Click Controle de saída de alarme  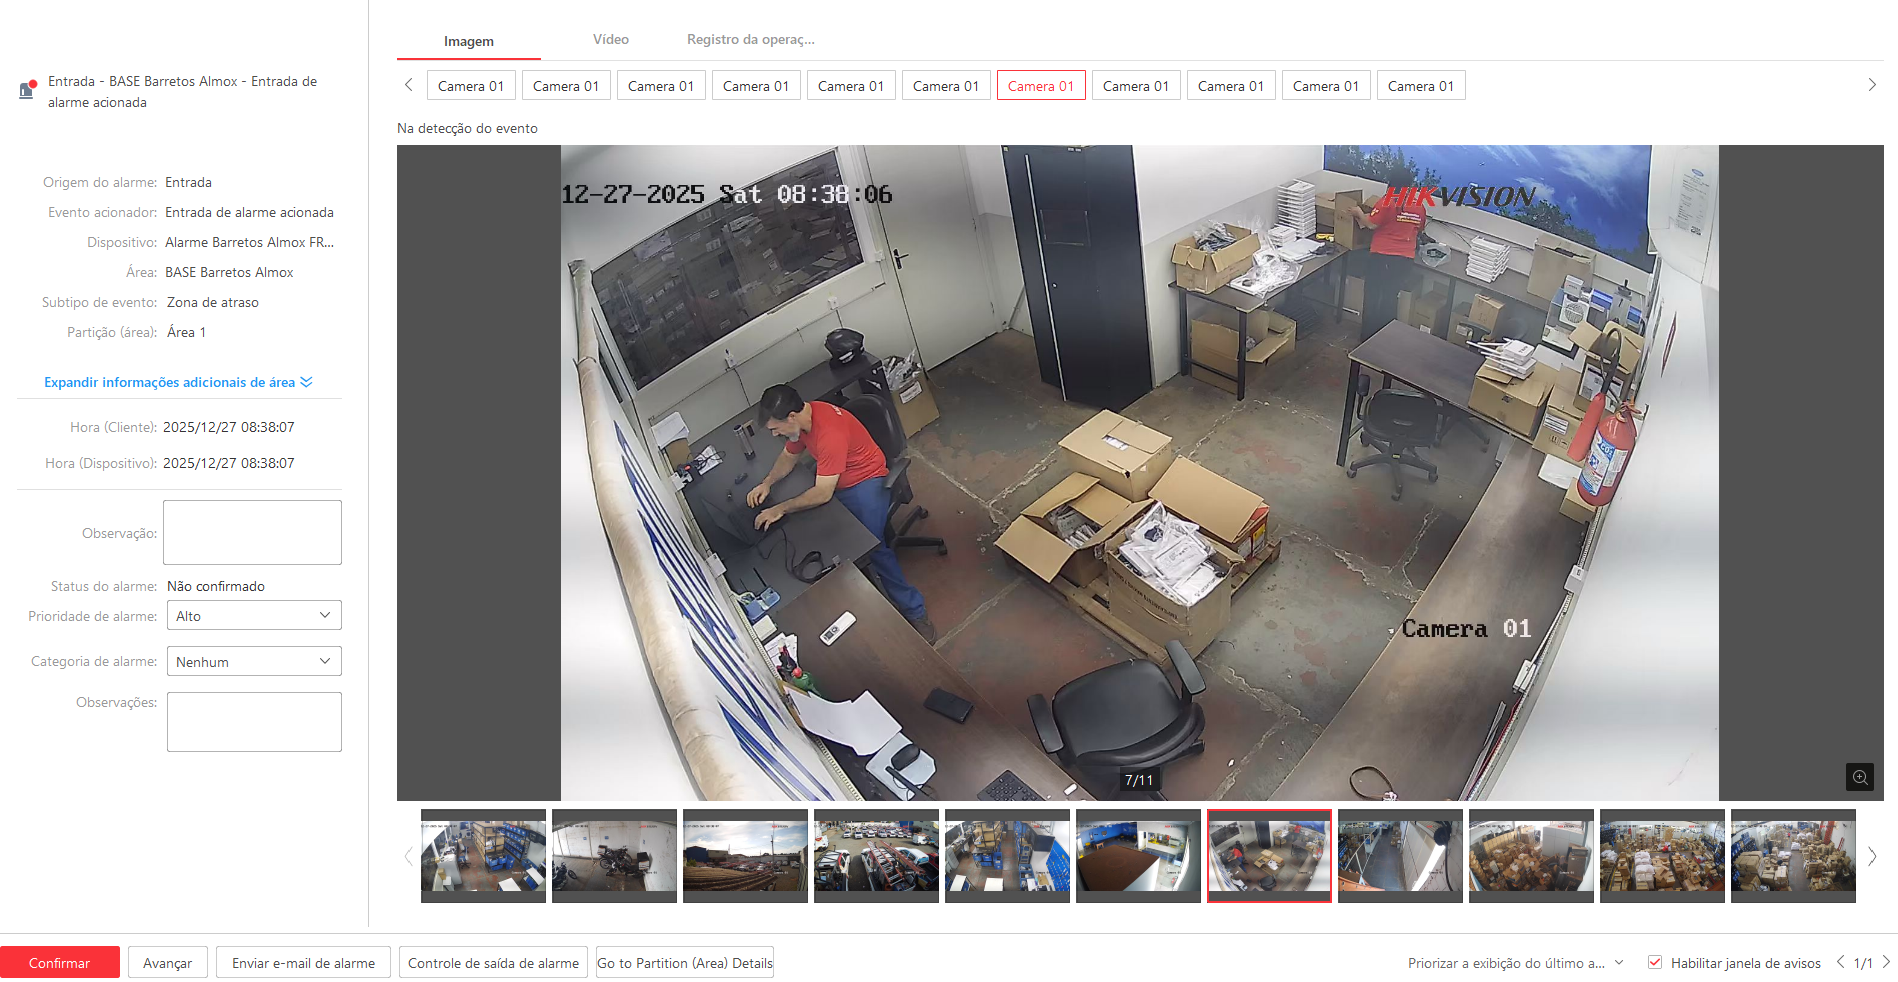(x=493, y=963)
